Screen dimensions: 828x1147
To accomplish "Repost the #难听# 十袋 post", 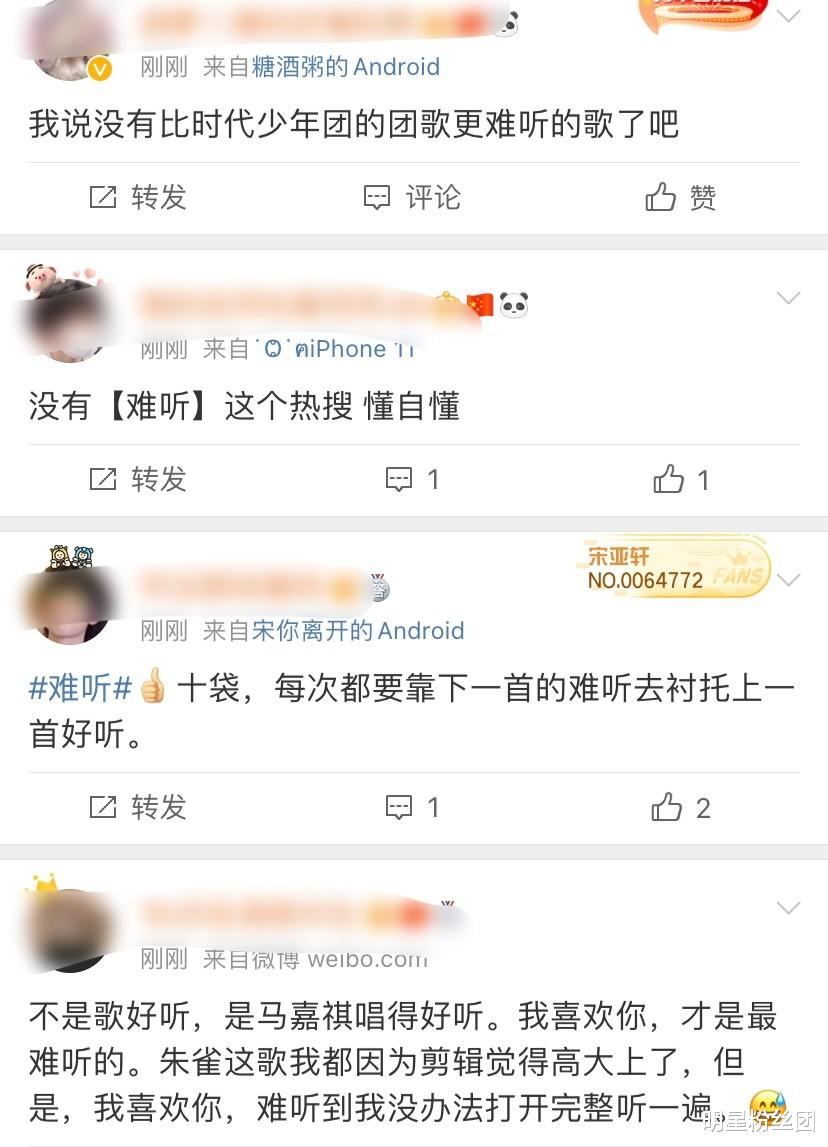I will pyautogui.click(x=138, y=808).
